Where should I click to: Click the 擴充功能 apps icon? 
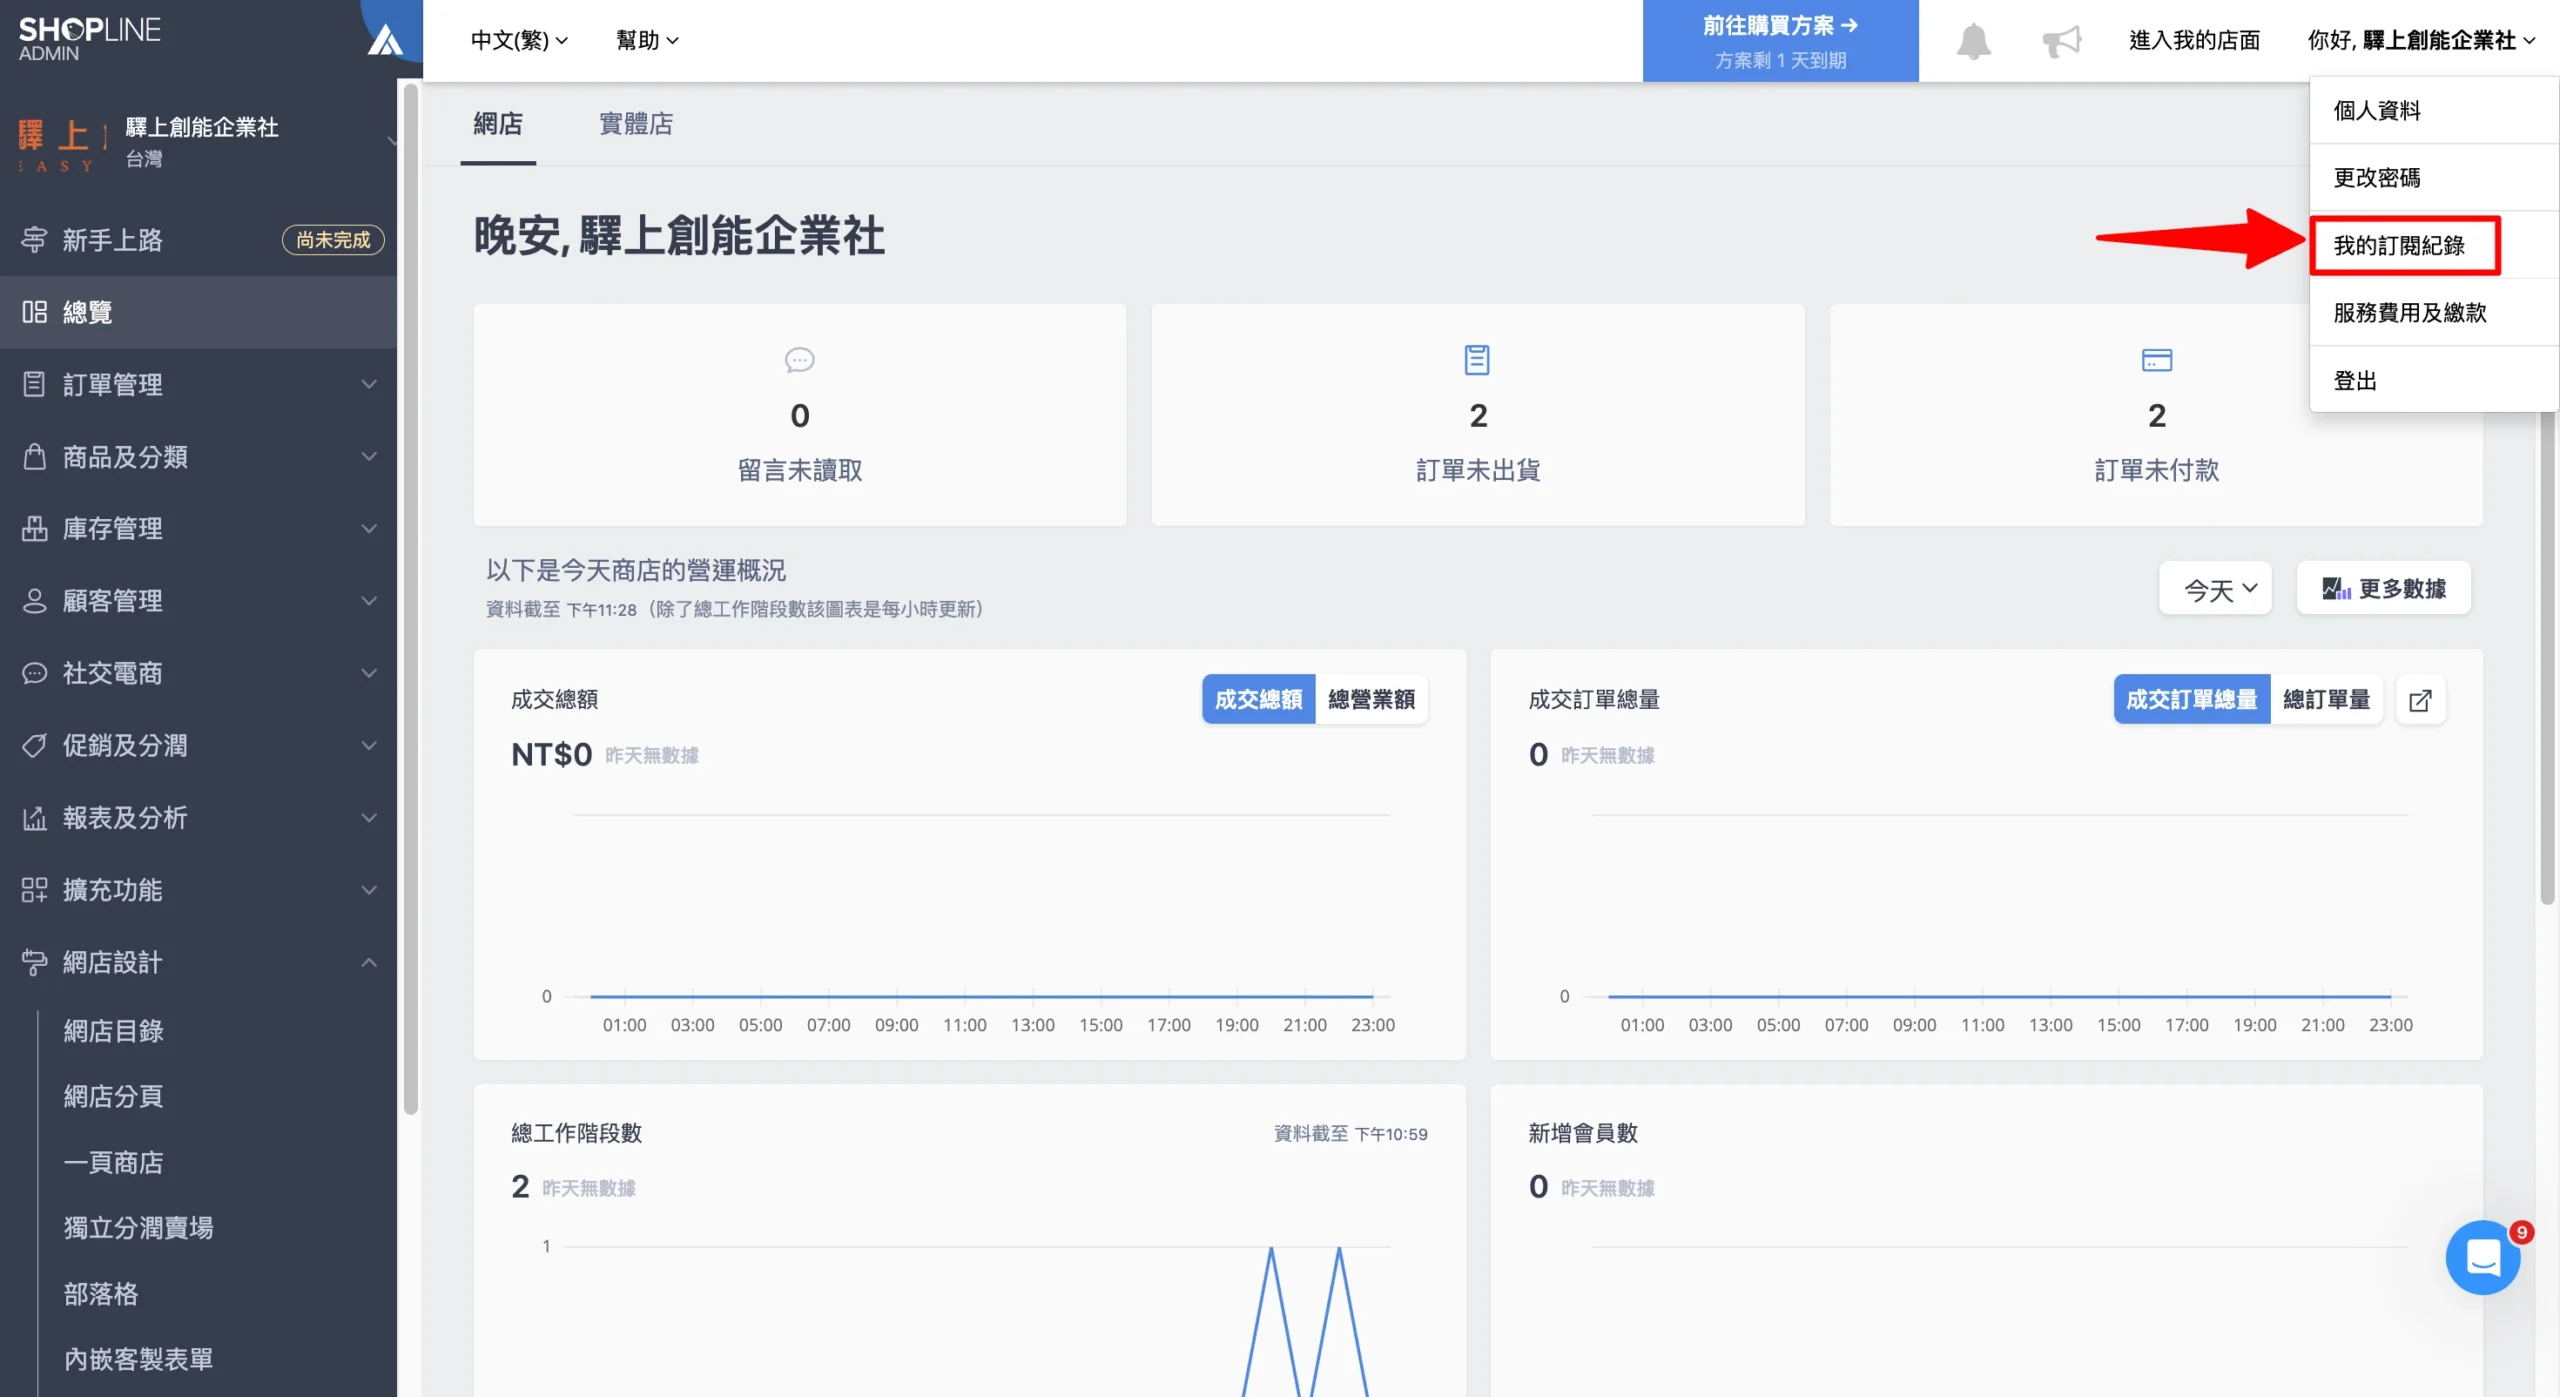35,890
